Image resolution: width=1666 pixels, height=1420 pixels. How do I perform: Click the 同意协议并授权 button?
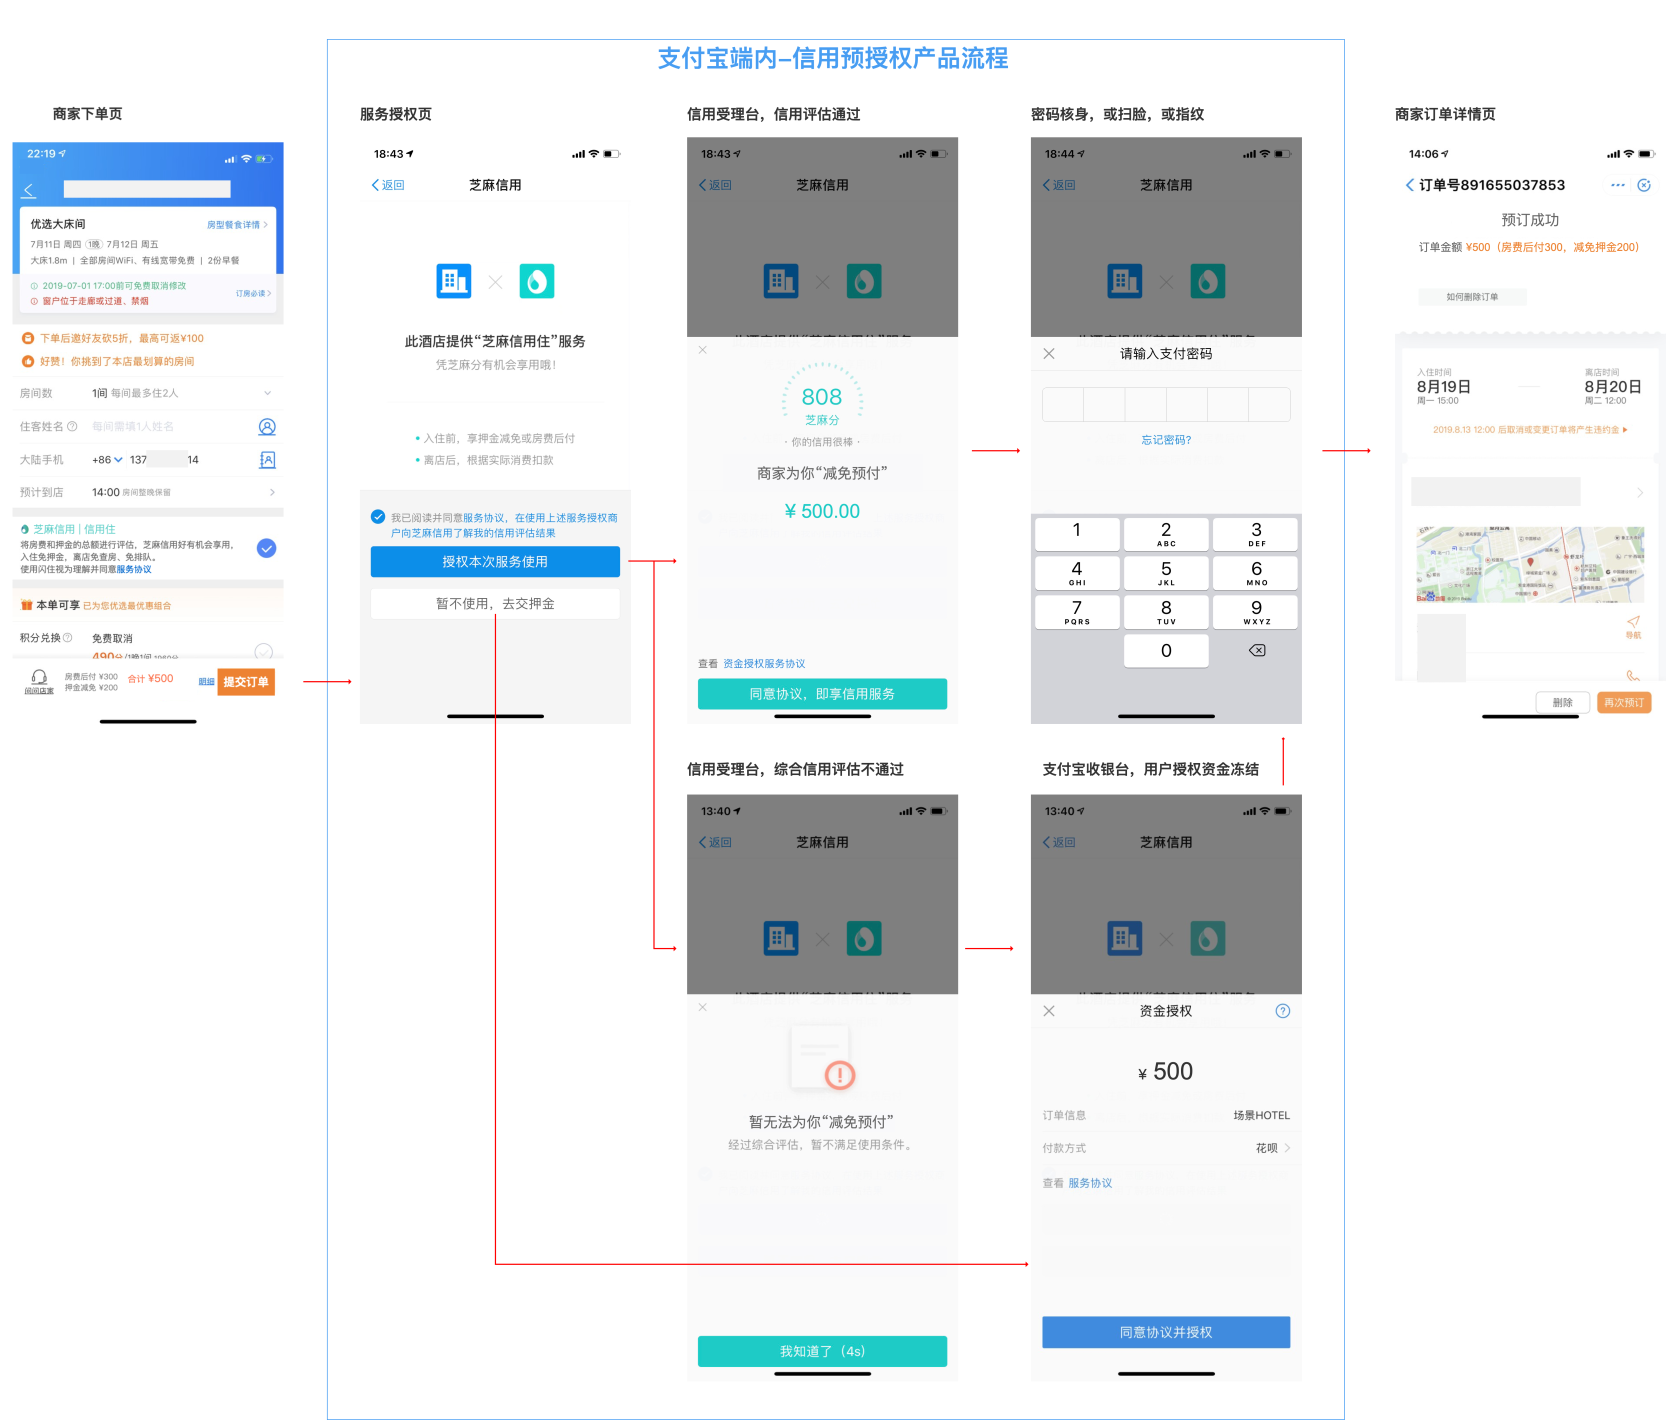pyautogui.click(x=1166, y=1332)
